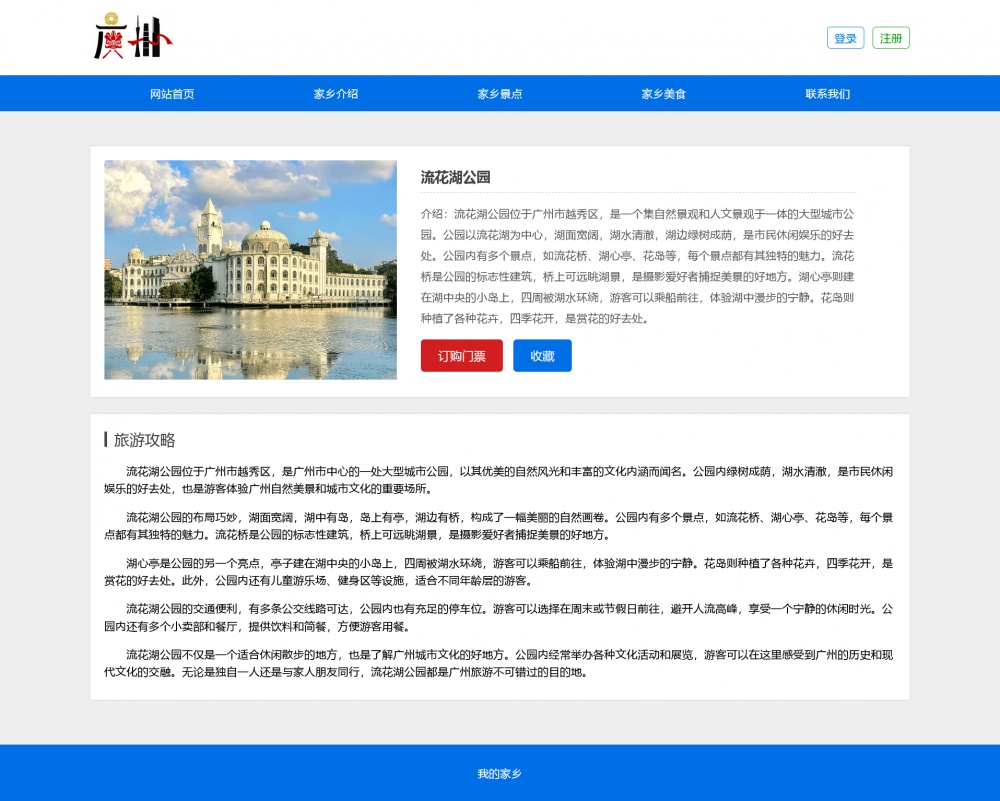1000x801 pixels.
Task: Click the green 注册 register button
Action: tap(890, 38)
